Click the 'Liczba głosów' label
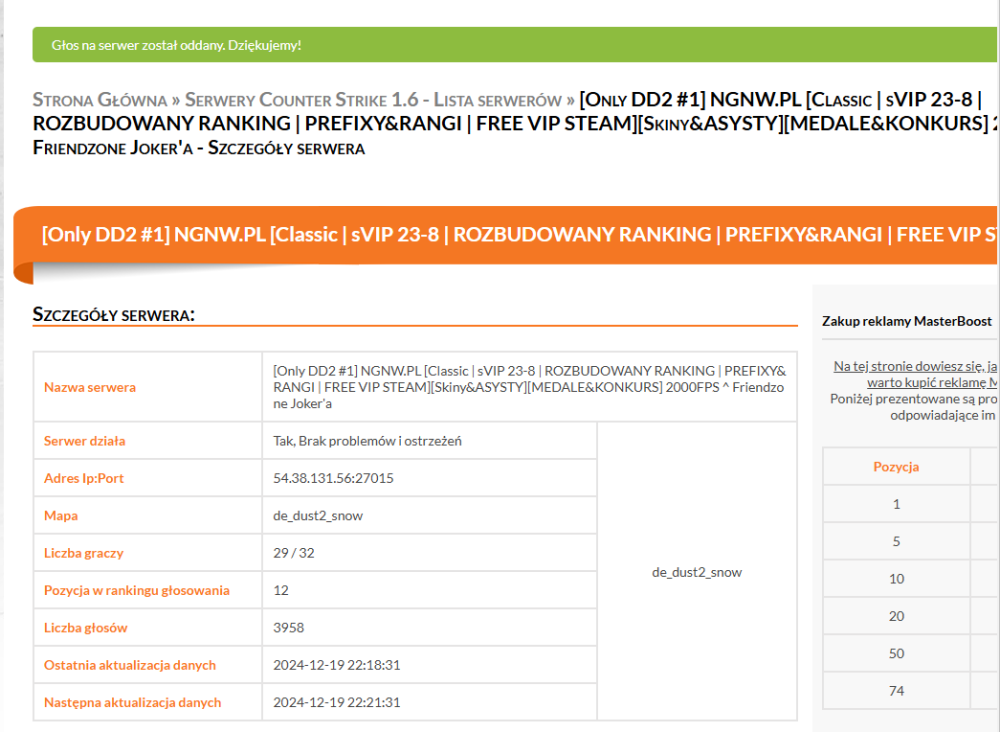This screenshot has width=1000, height=732. [x=85, y=627]
